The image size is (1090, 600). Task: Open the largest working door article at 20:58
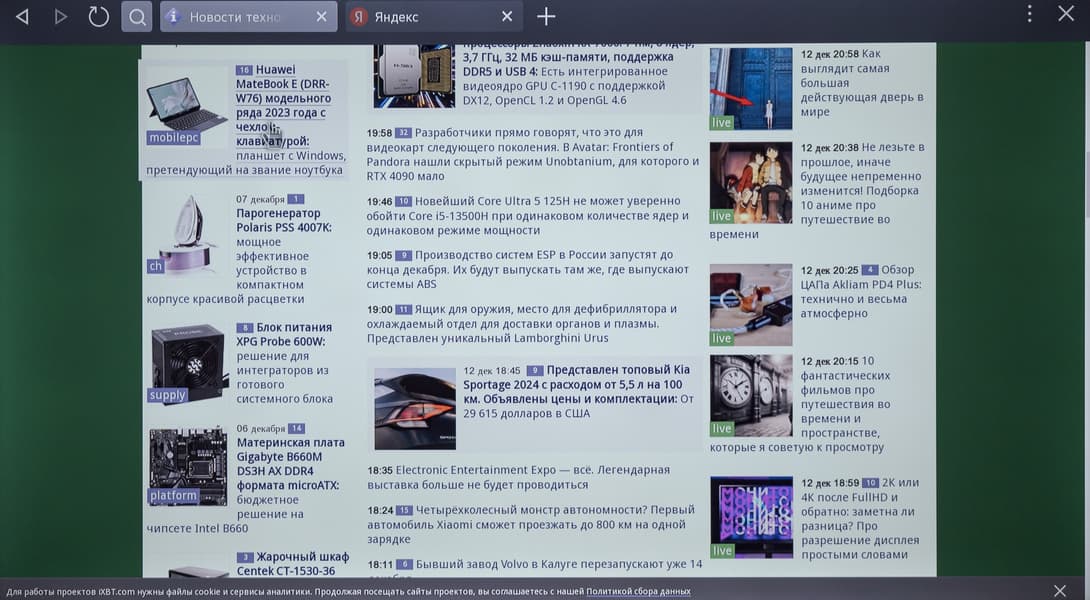click(862, 83)
